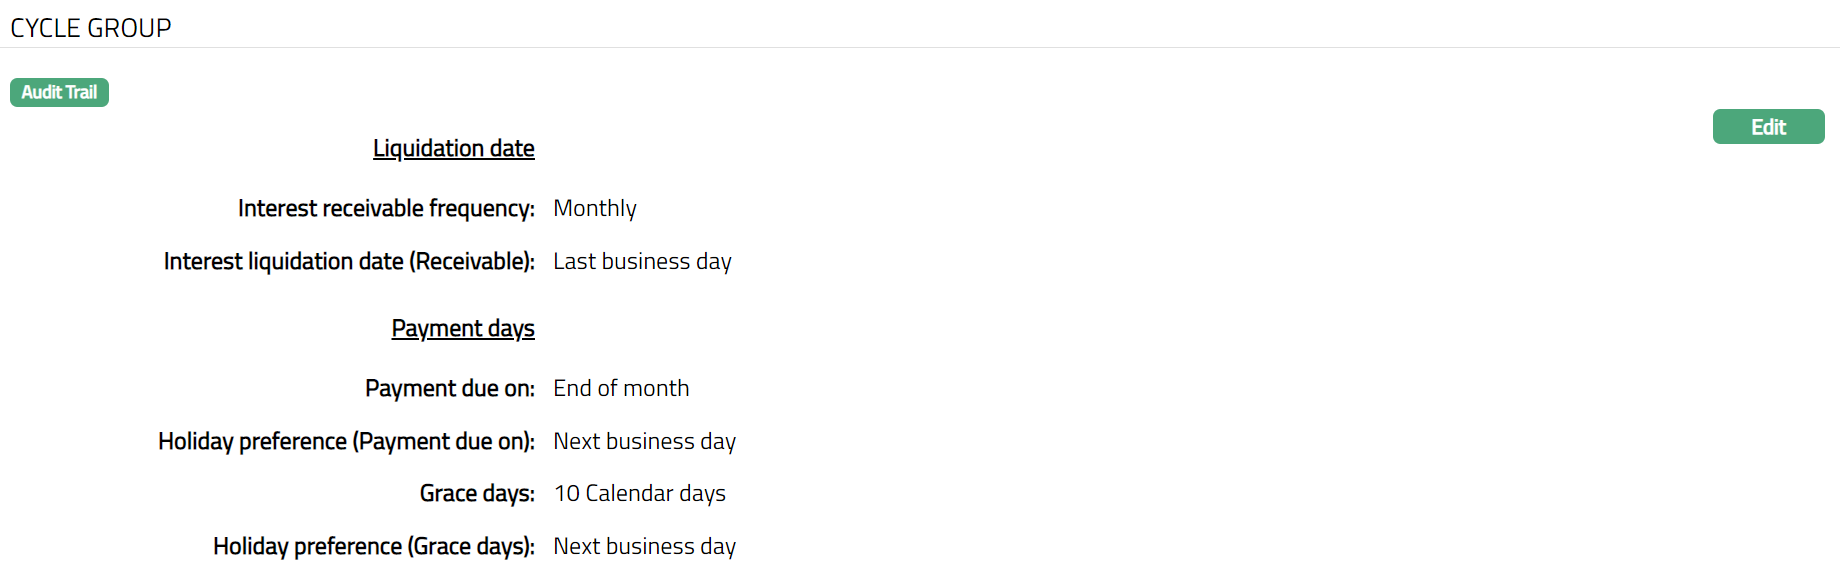
Task: Click the Calendar days unit text
Action: tap(655, 494)
